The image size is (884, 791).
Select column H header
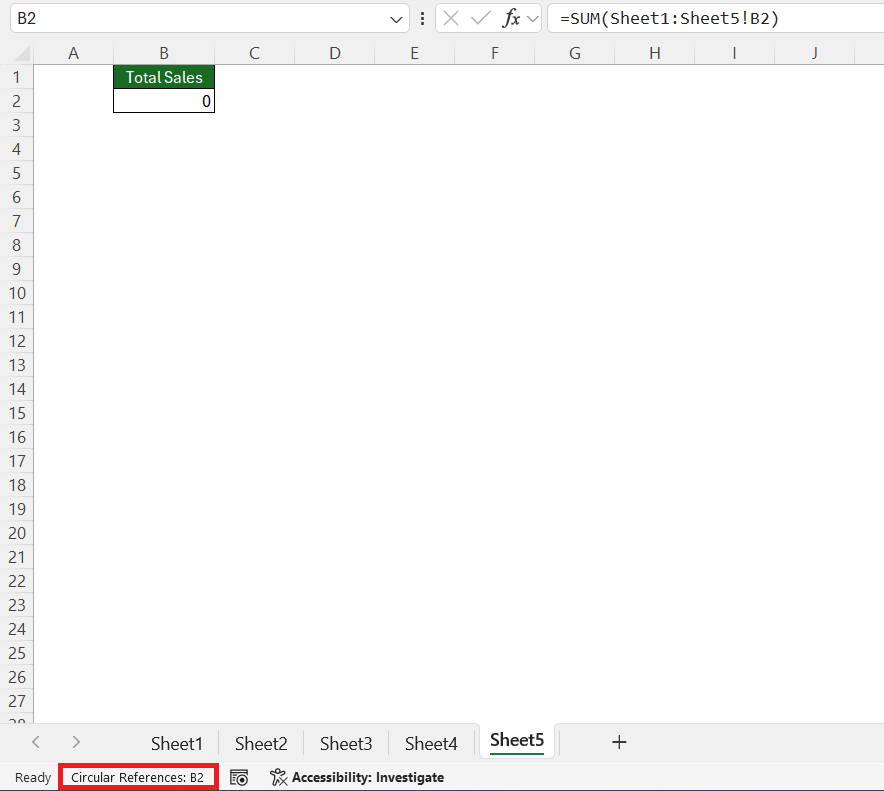[655, 54]
